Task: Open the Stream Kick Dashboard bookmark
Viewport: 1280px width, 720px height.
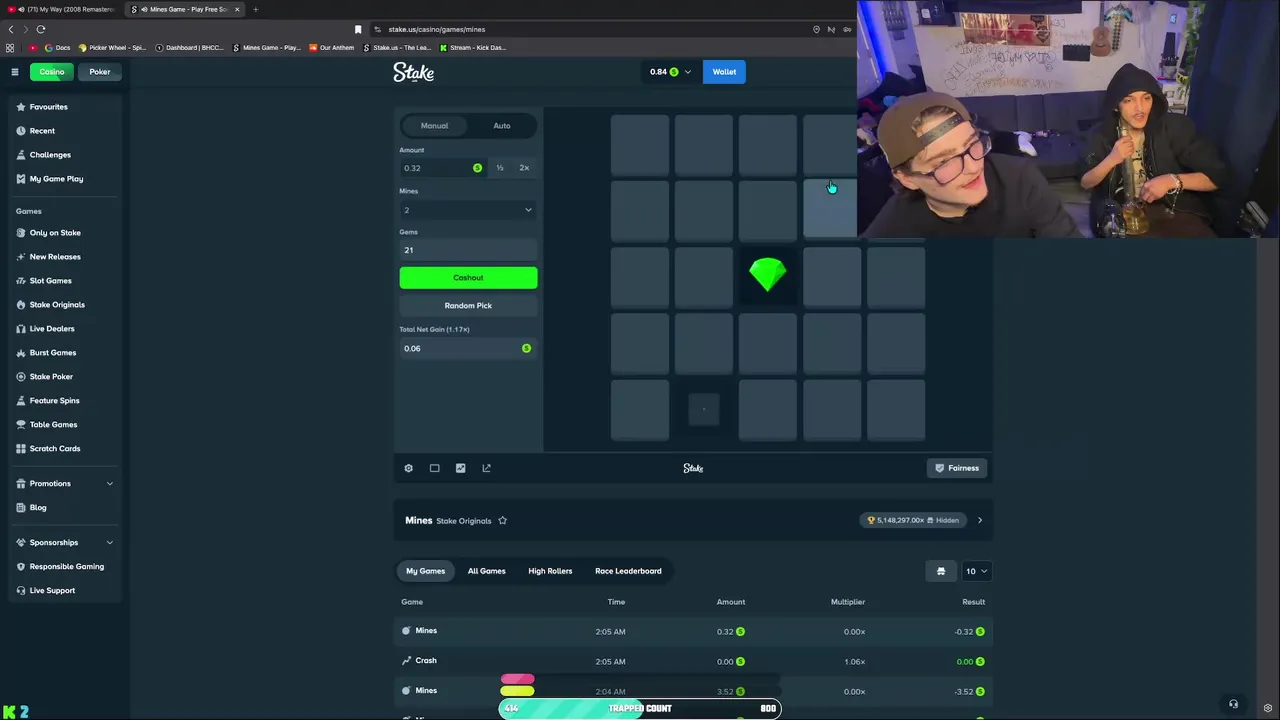Action: click(473, 48)
